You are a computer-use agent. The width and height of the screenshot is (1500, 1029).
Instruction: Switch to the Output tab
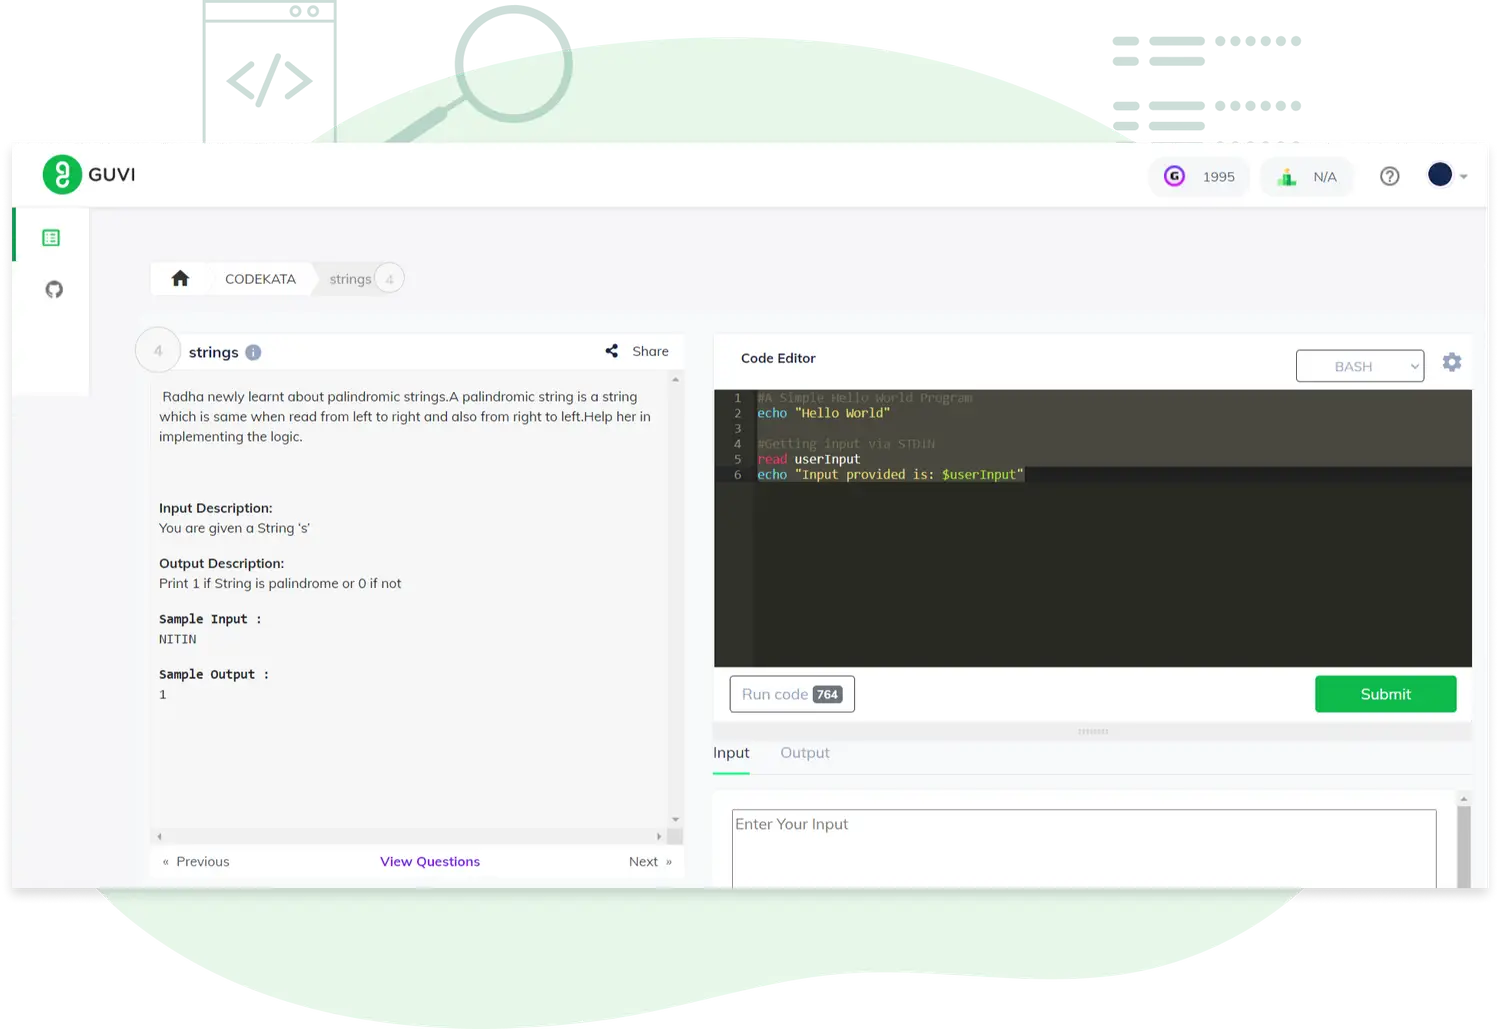[804, 753]
